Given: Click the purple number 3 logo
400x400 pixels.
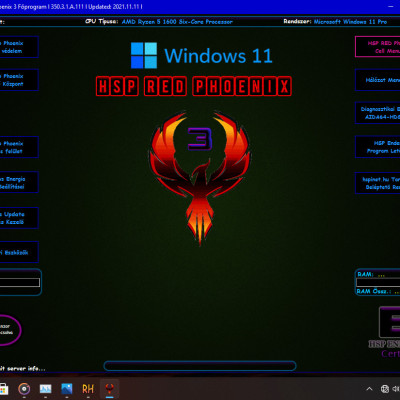Looking at the screenshot, I should (200, 139).
